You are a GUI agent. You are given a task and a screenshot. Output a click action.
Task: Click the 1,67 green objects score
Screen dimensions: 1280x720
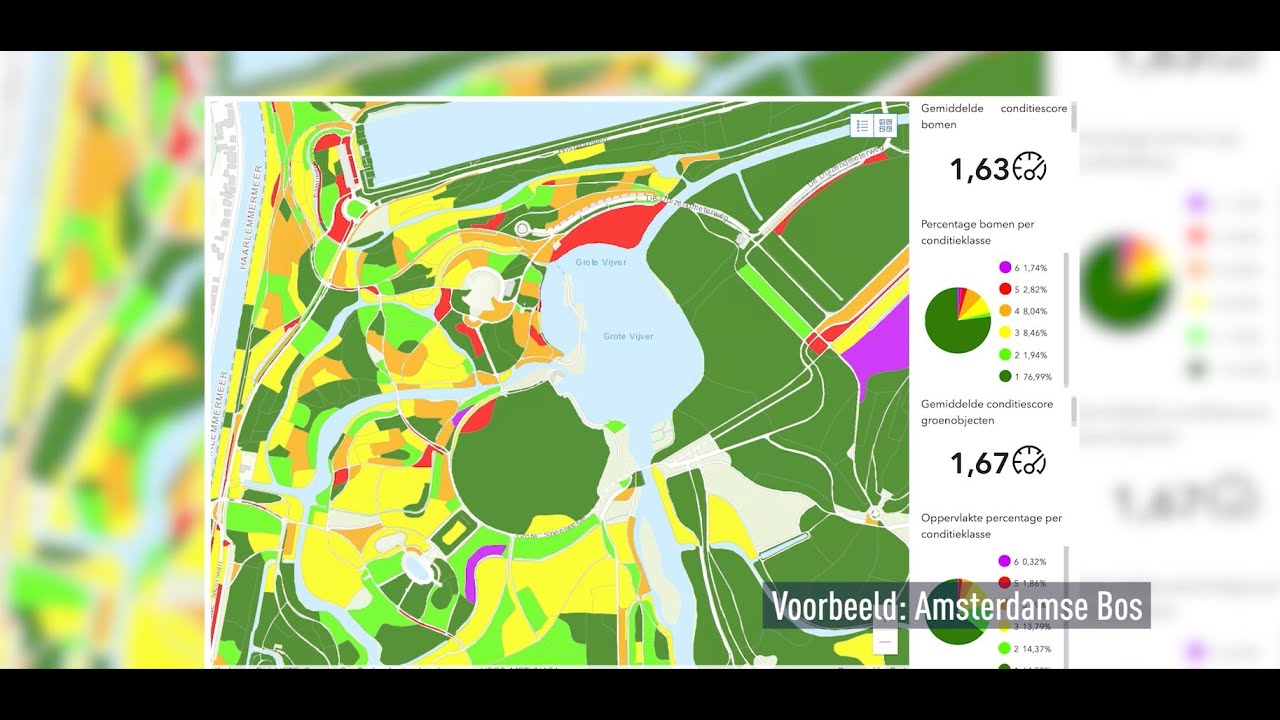click(x=980, y=463)
